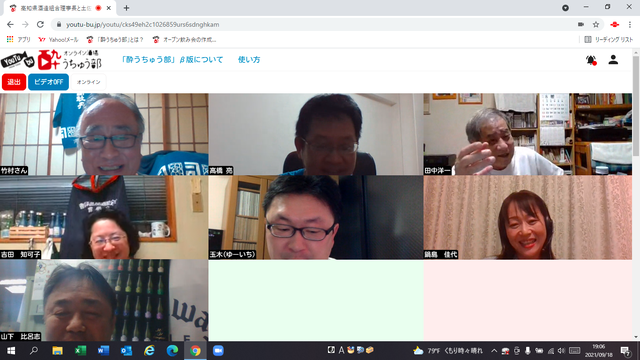Click the YouTu-bu site logo
Screen dimensions: 640x360
18,60
